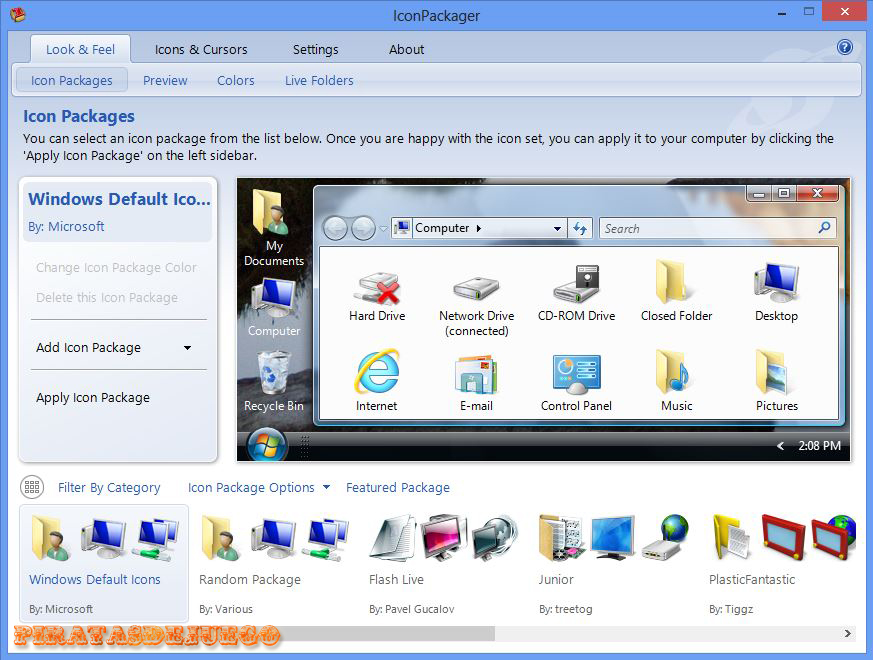
Task: Click the preview window's maximize button
Action: click(784, 193)
